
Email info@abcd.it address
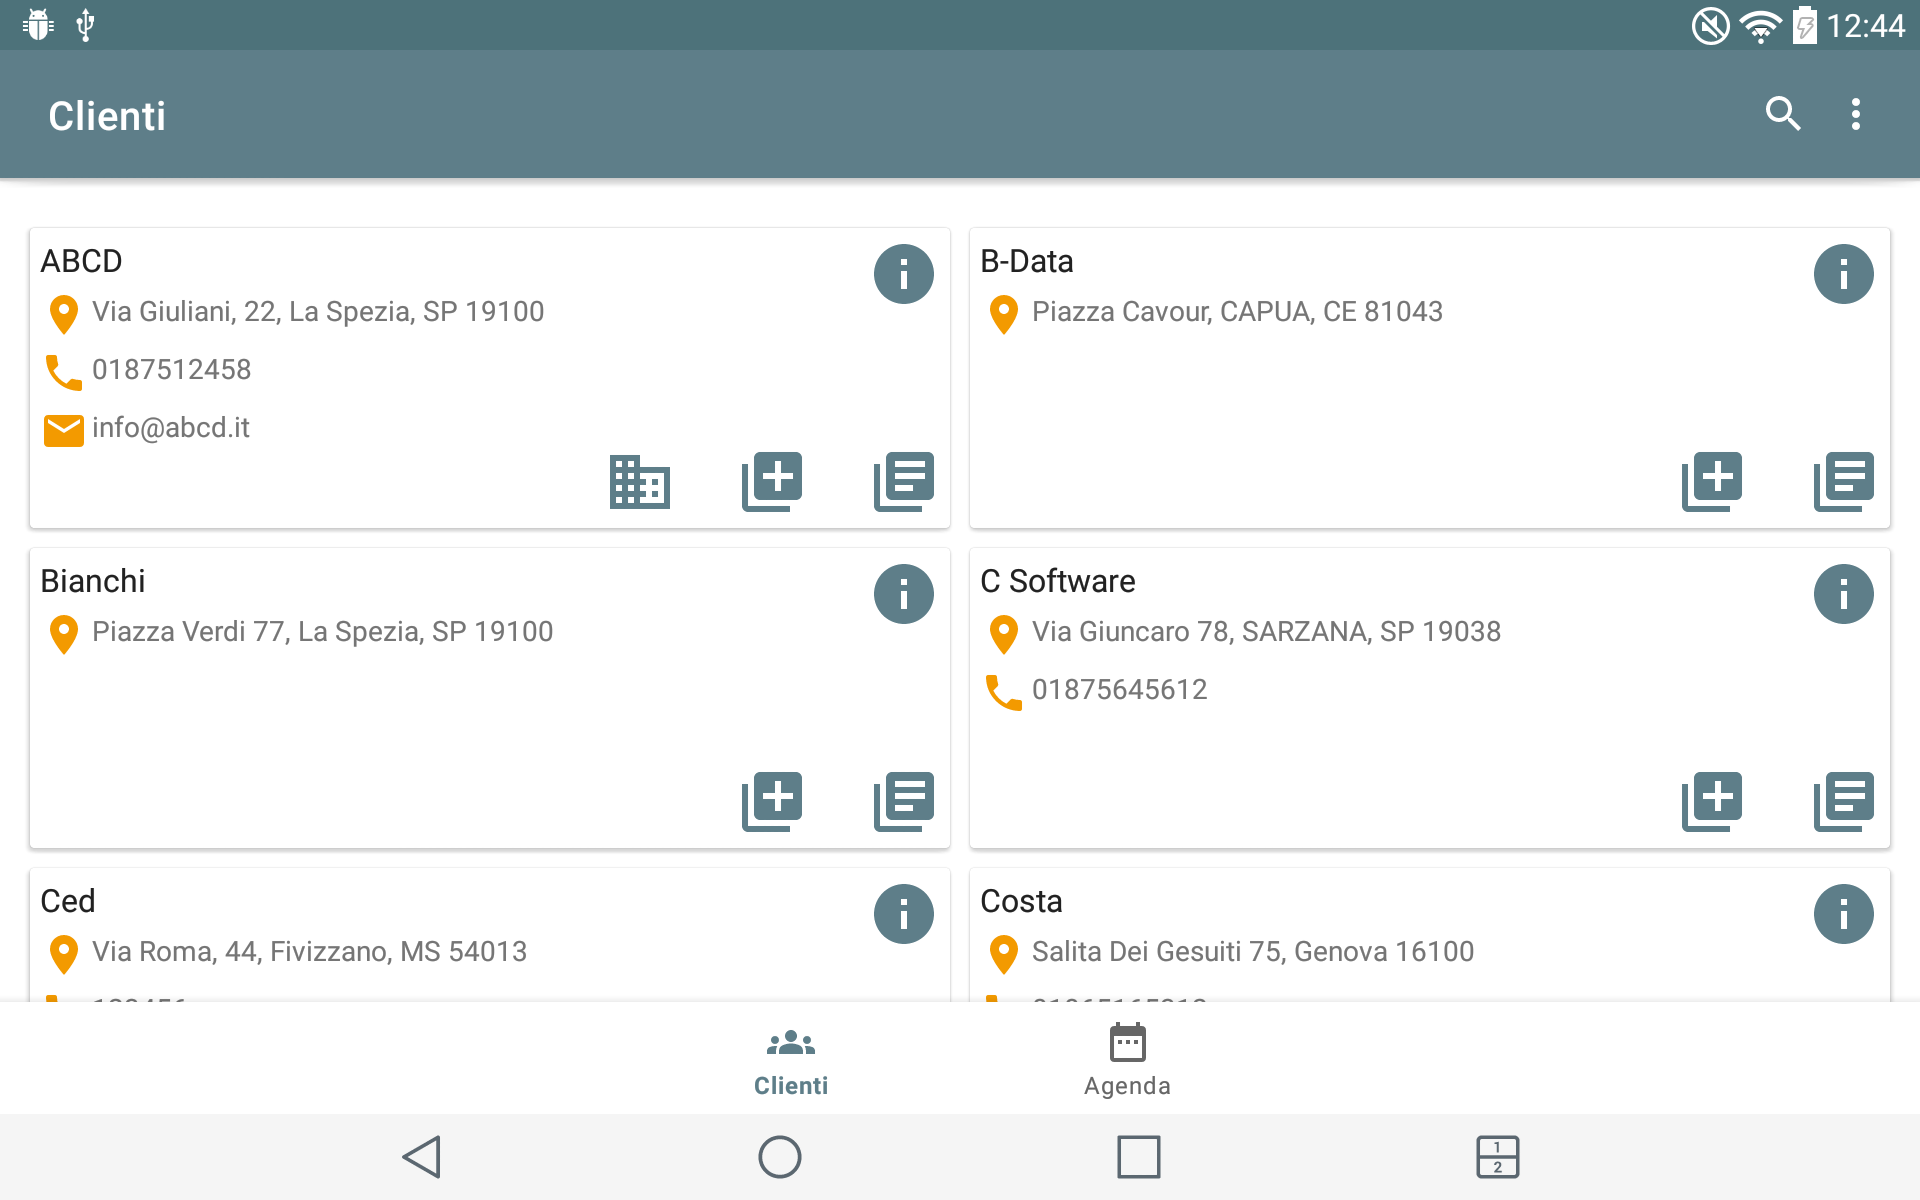click(x=170, y=428)
